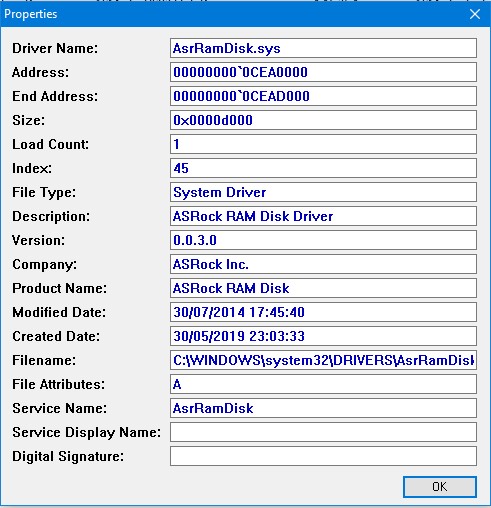Screen dimensions: 491x508
Task: Click the 'Description:' label
Action: (51, 217)
